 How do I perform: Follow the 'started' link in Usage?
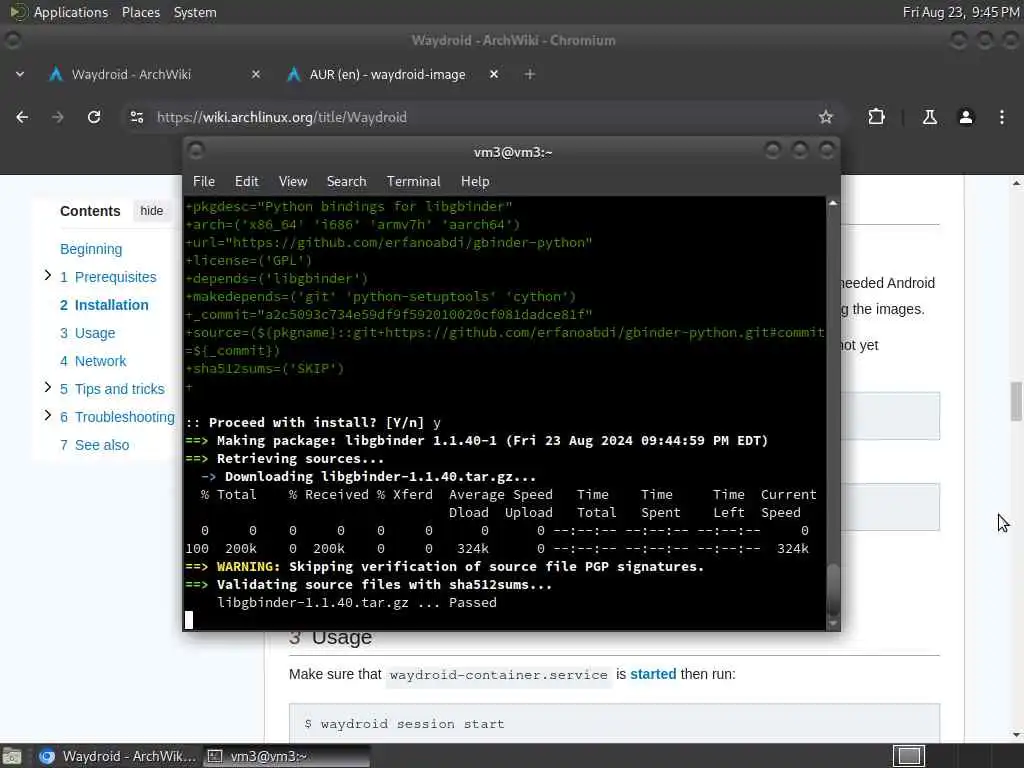point(653,674)
